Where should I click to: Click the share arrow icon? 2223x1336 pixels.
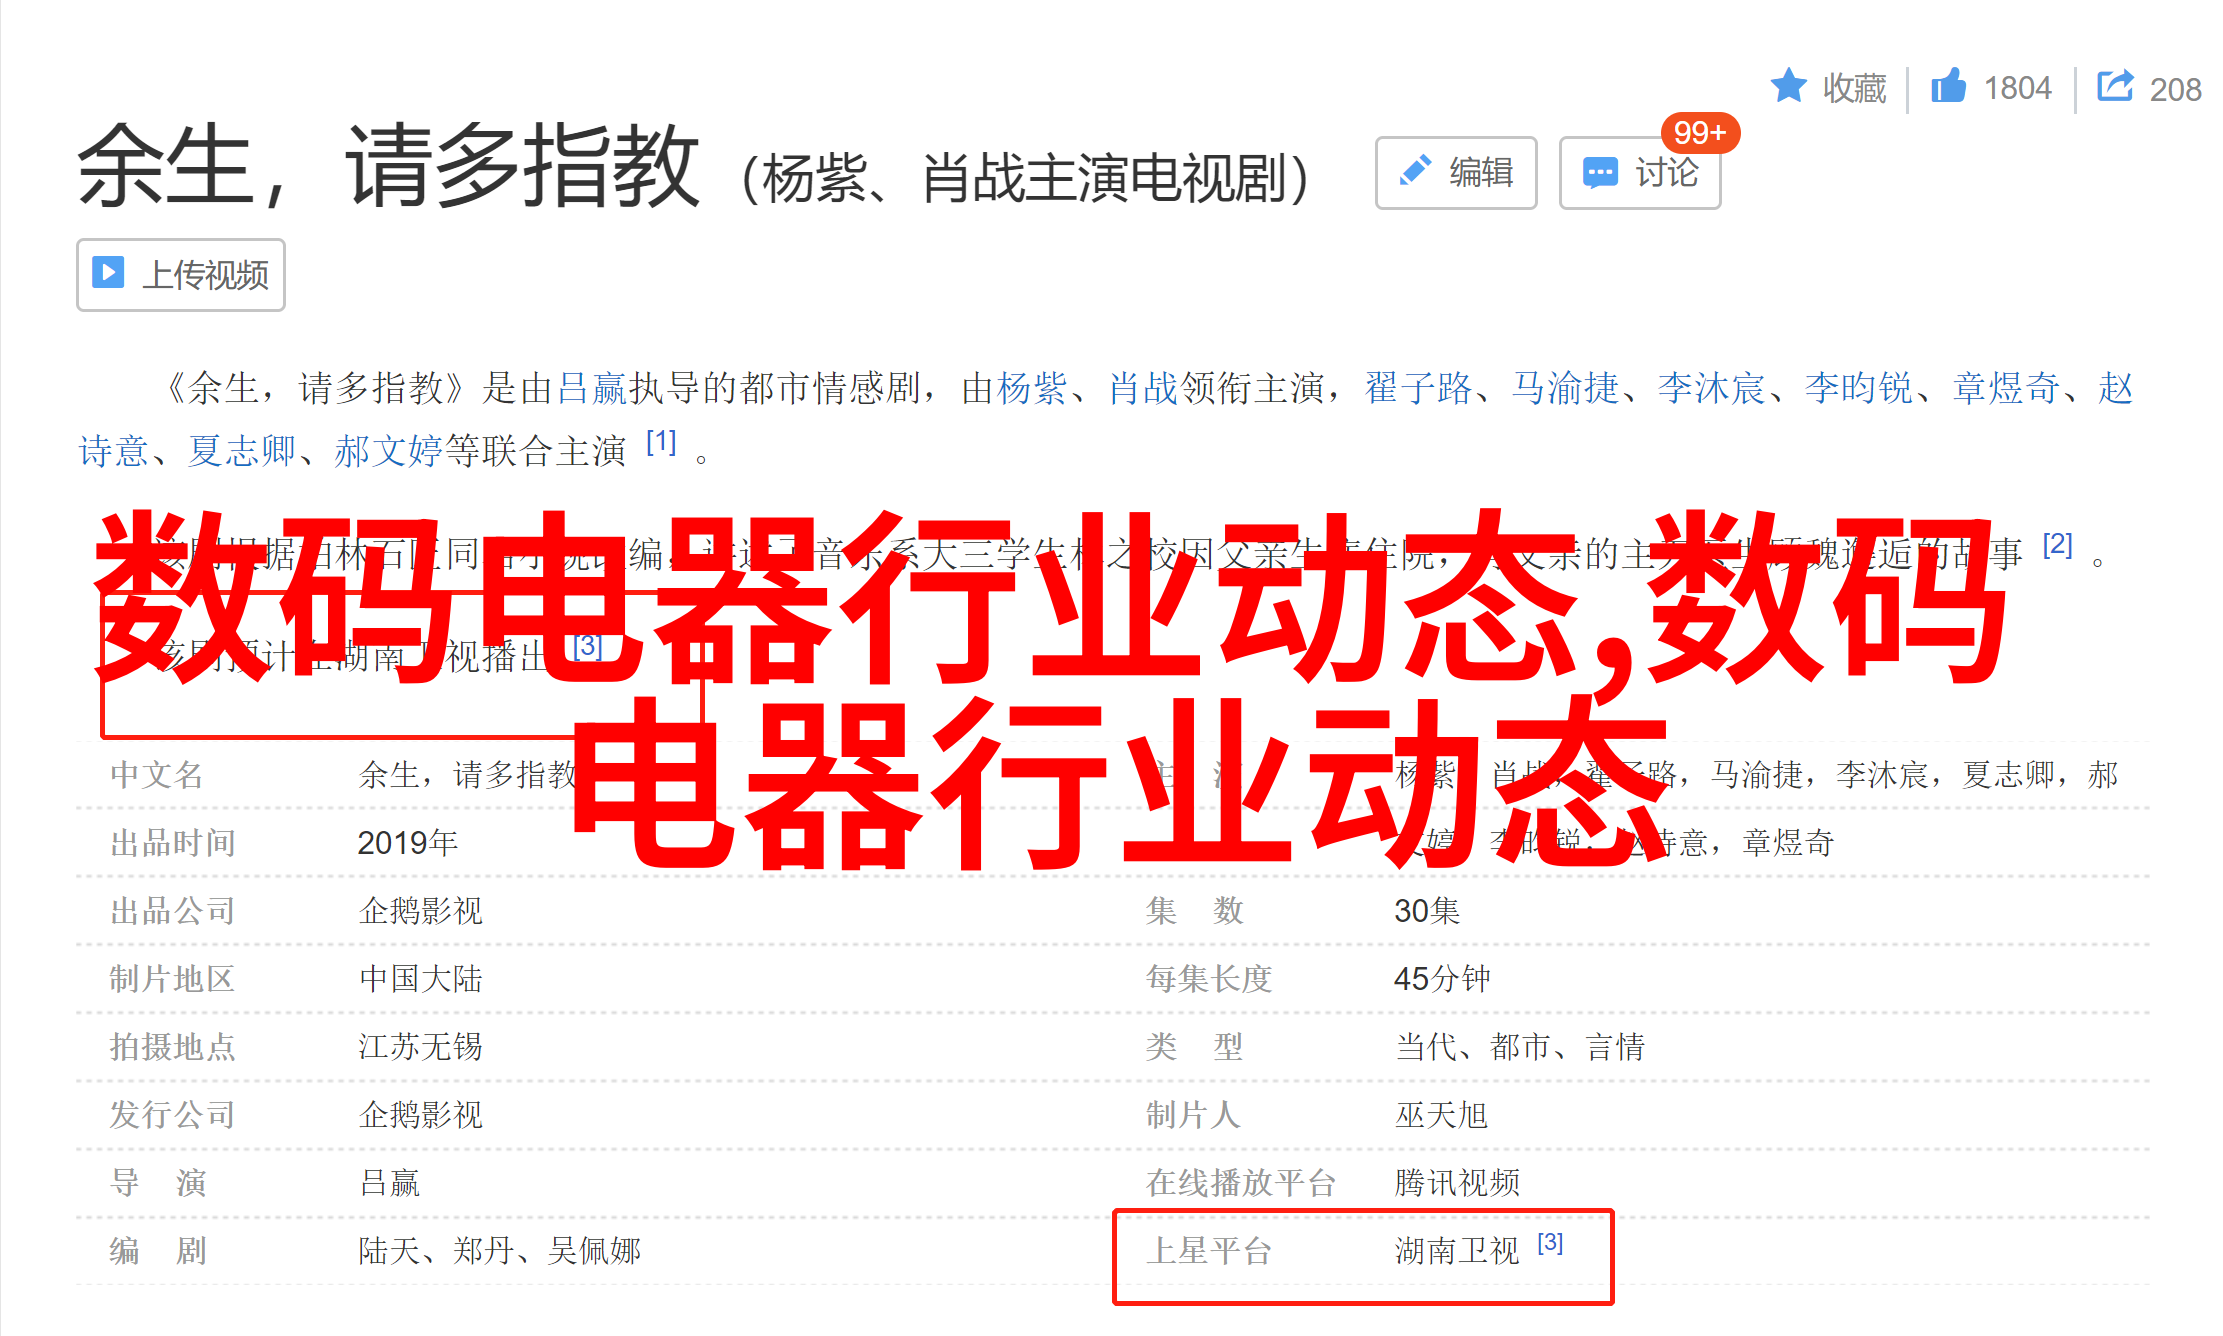pos(2115,86)
